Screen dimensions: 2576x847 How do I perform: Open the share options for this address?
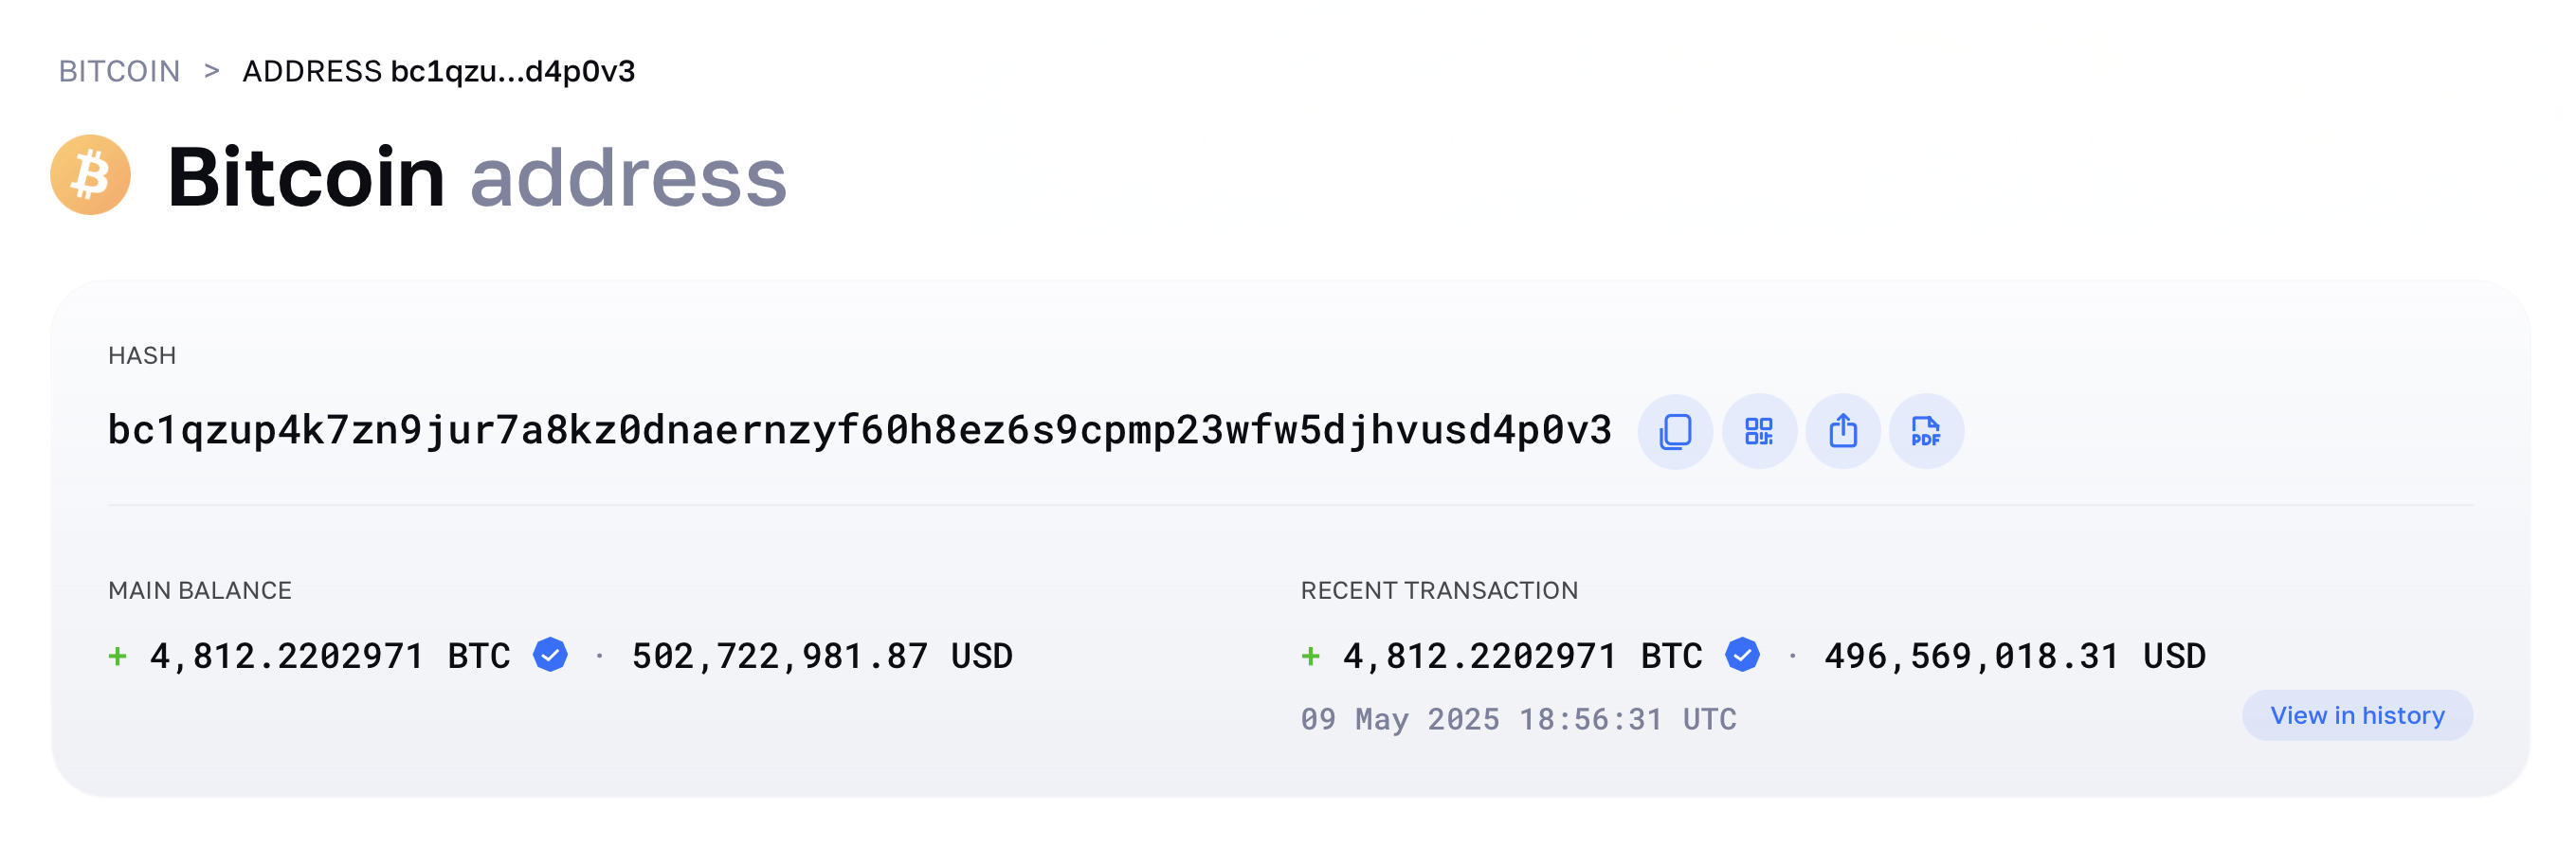[x=1843, y=431]
